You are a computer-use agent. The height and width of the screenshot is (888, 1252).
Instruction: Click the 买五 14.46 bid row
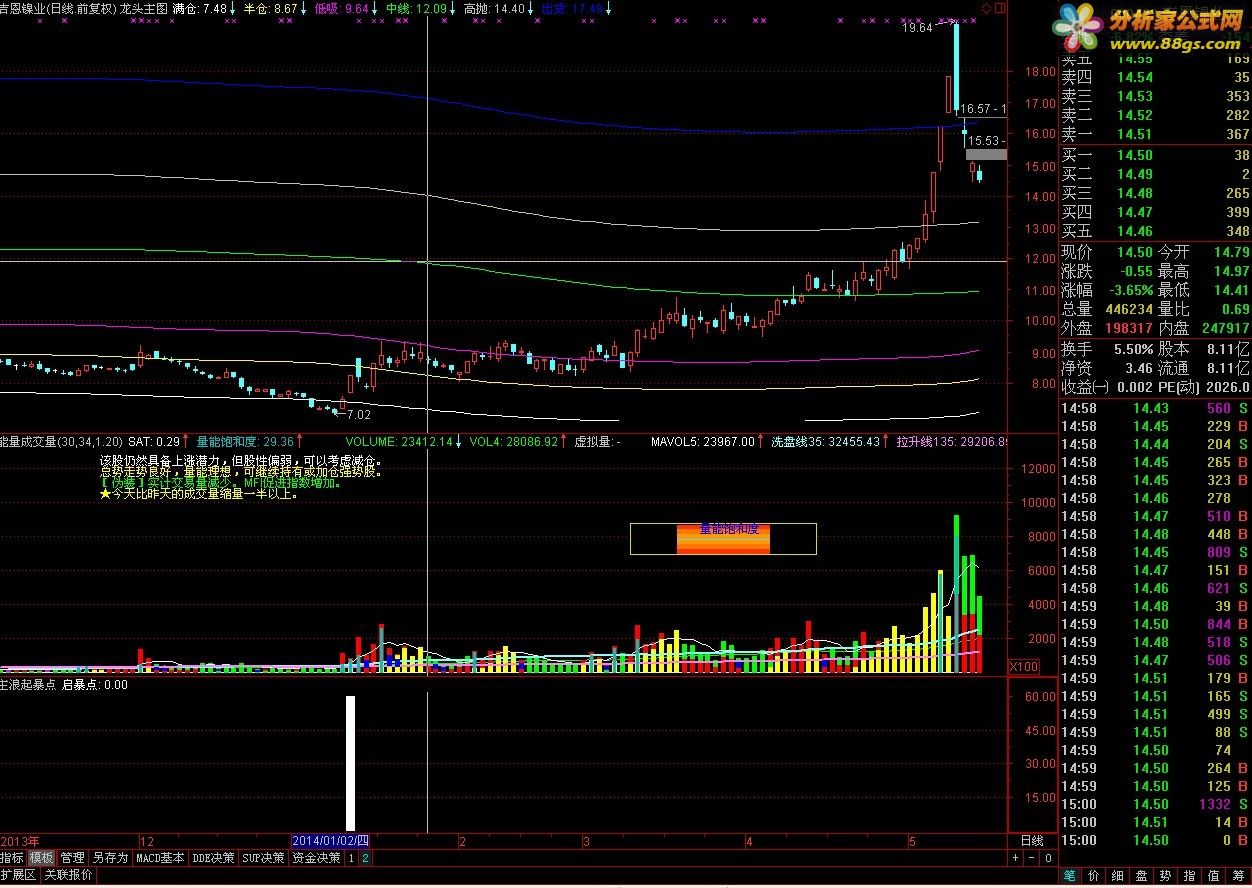click(1155, 231)
